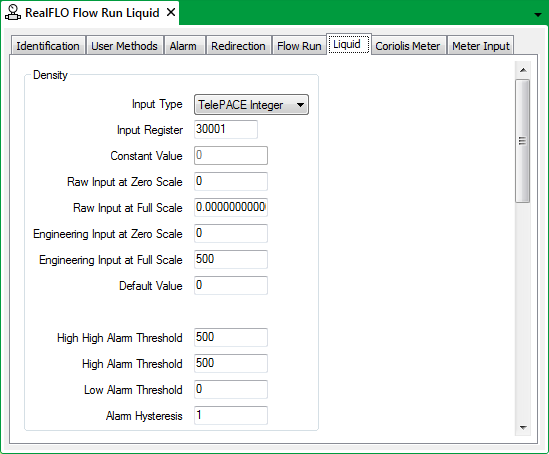Switch to the Flow Run tab
549x454 pixels.
[x=299, y=46]
